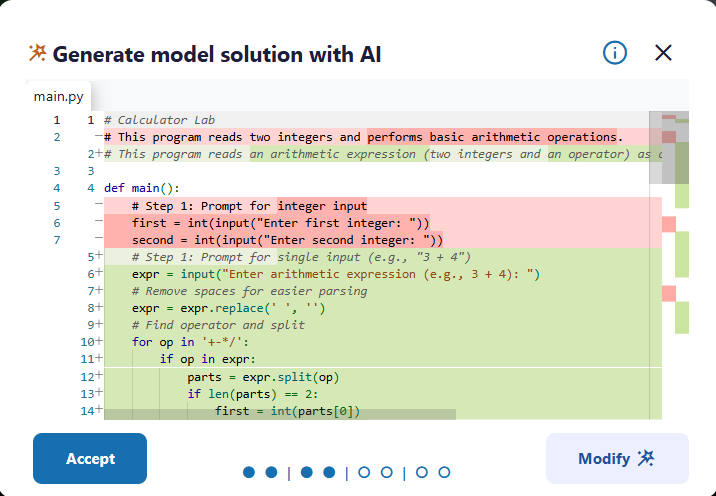Select the third filled pagination dot
Screen dimensions: 716x496
pos(306,472)
